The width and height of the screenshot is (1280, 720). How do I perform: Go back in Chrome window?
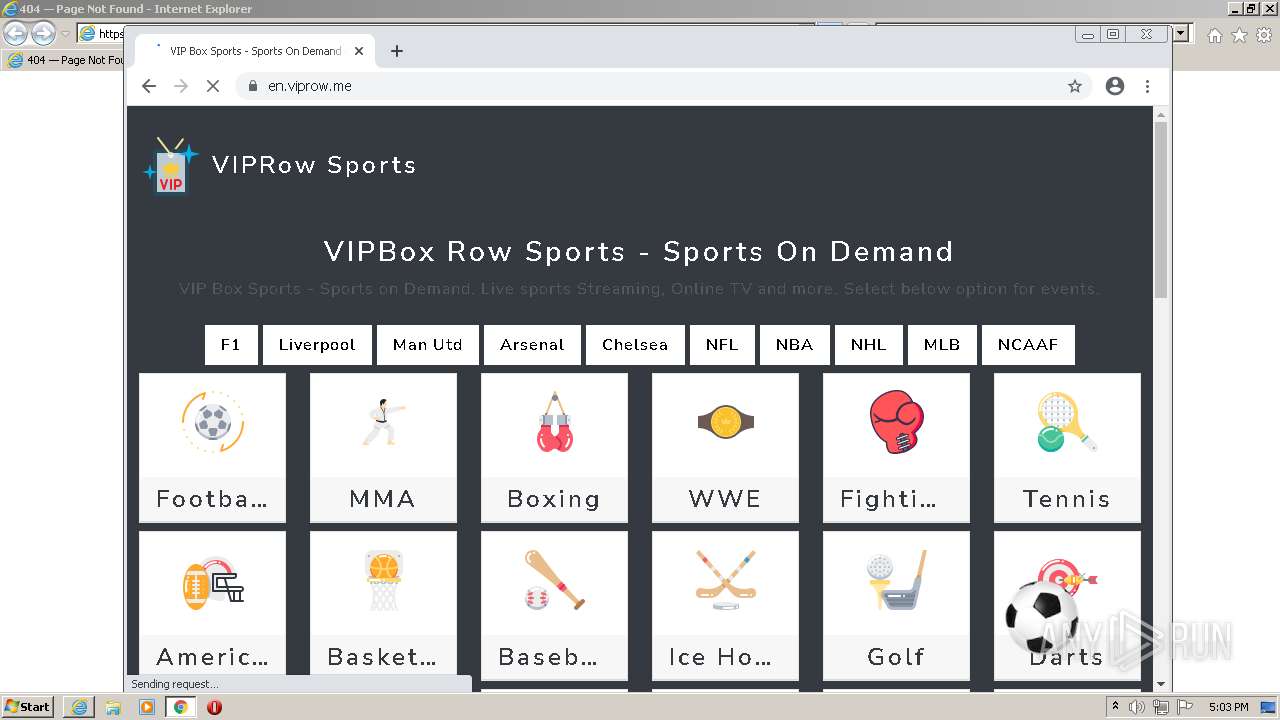click(x=149, y=86)
